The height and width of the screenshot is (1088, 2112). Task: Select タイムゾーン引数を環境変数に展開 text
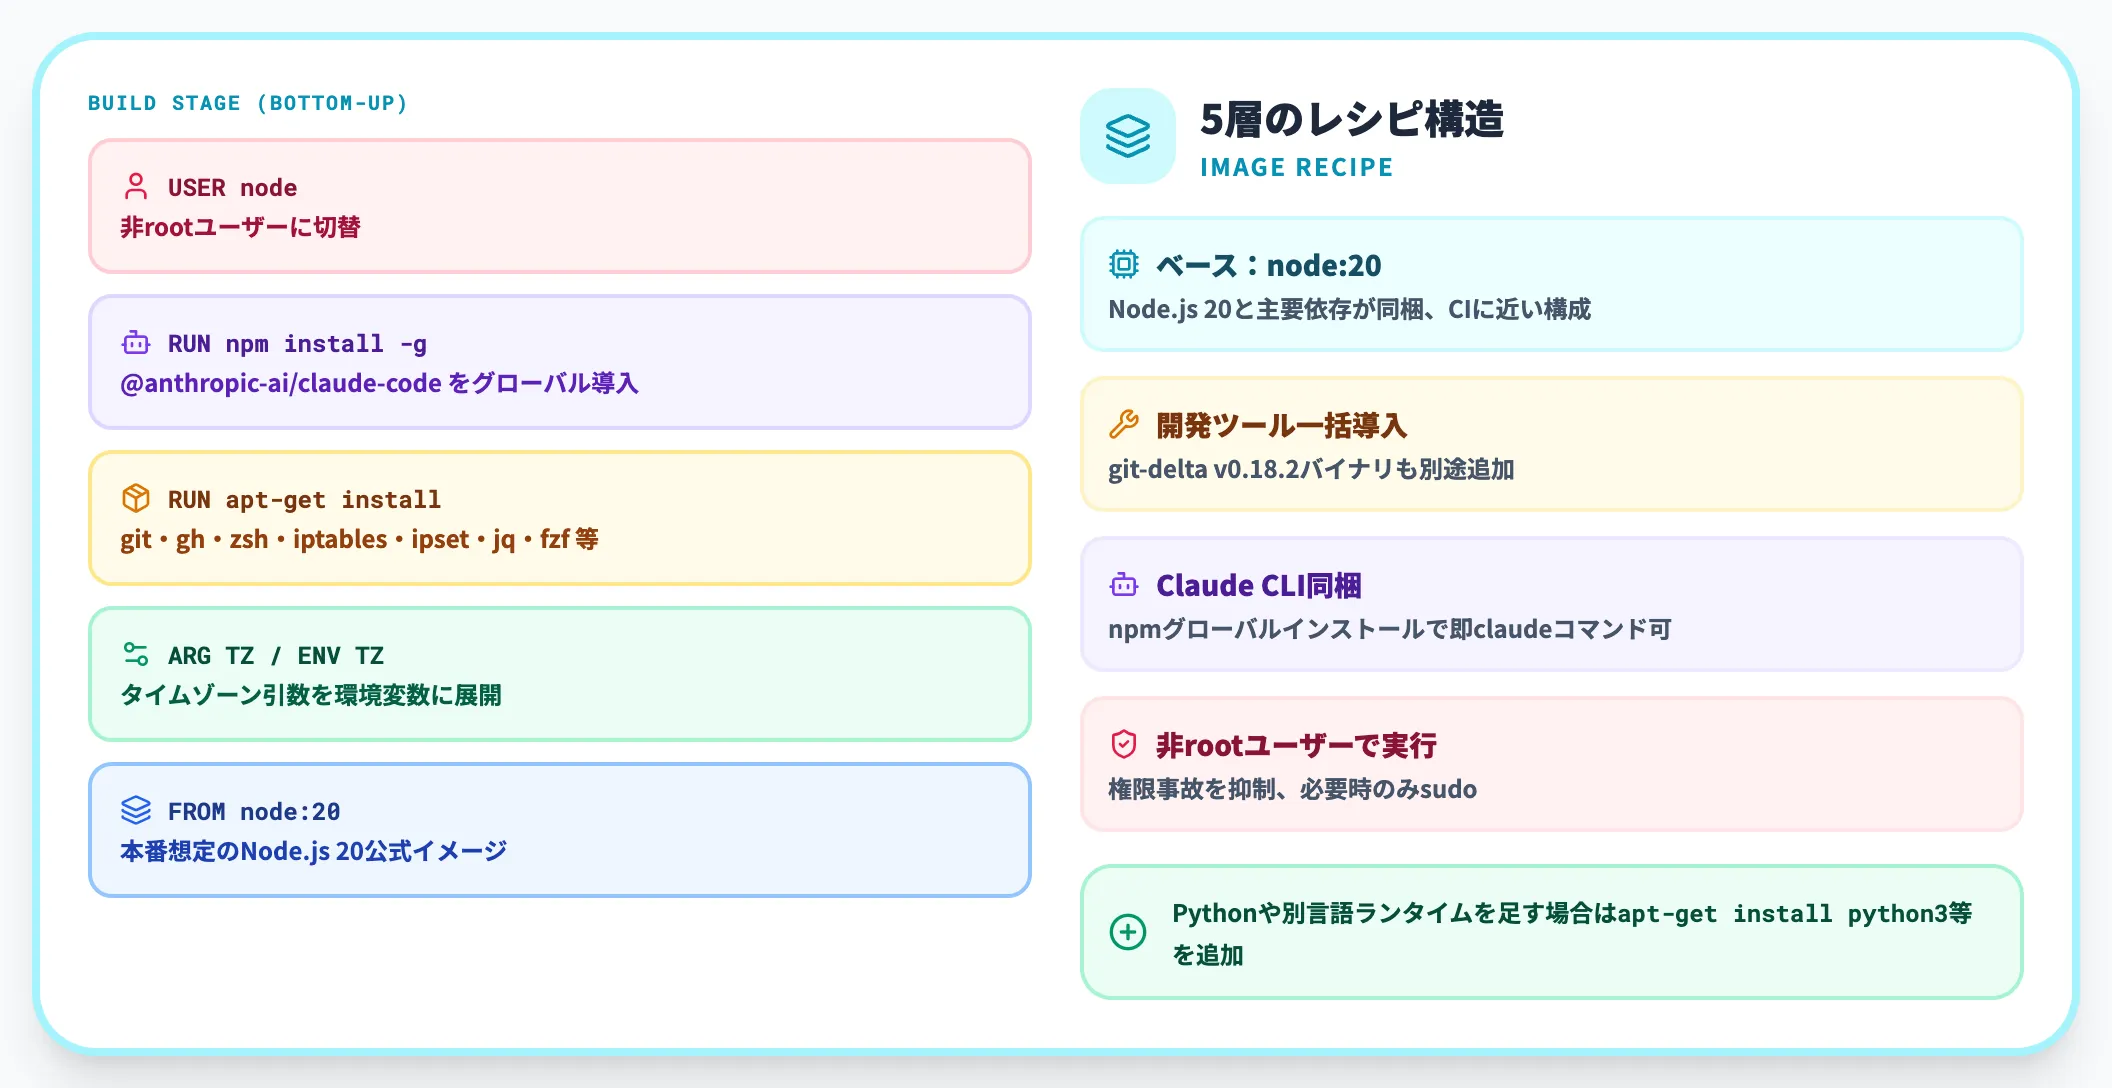point(311,695)
